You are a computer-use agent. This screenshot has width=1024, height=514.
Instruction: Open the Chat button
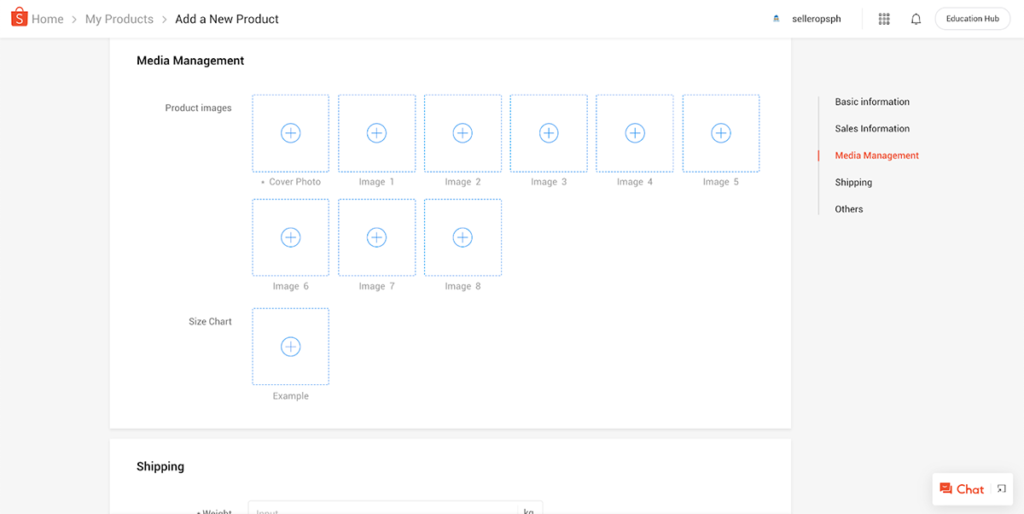coord(962,489)
